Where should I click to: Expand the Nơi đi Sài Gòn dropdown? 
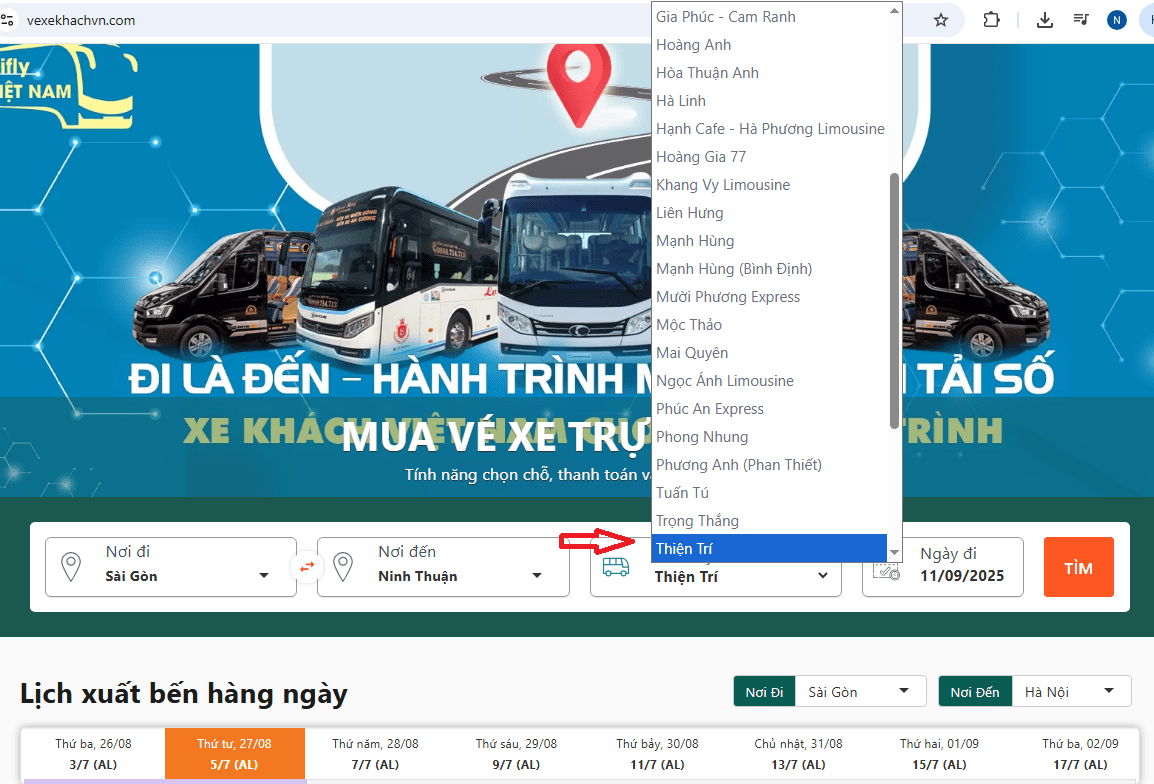click(264, 576)
